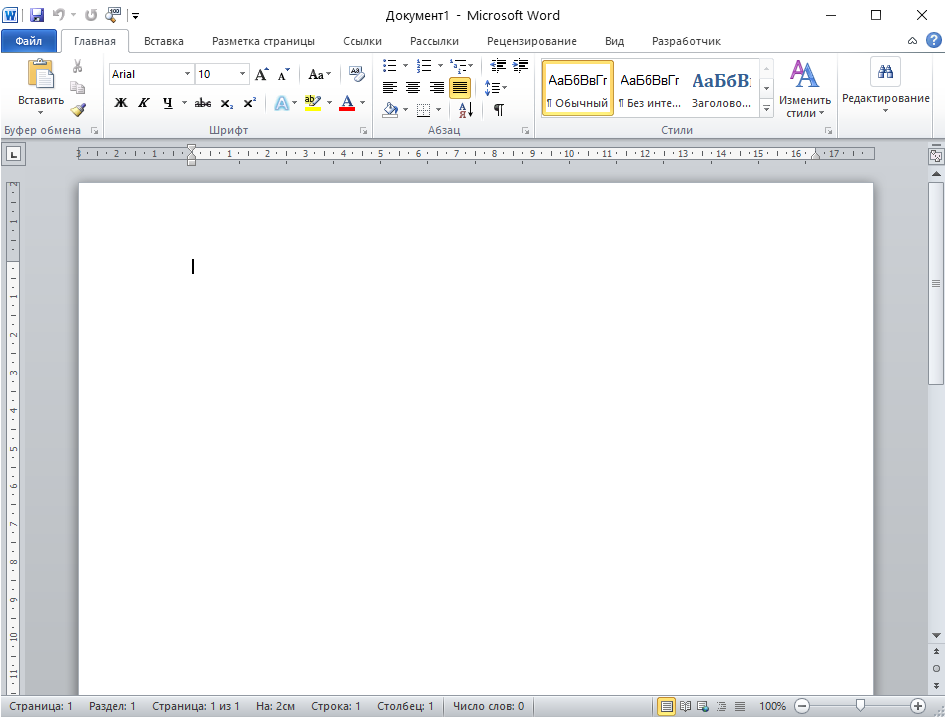The width and height of the screenshot is (946, 718).
Task: Select the strikethrough icon
Action: pyautogui.click(x=203, y=103)
